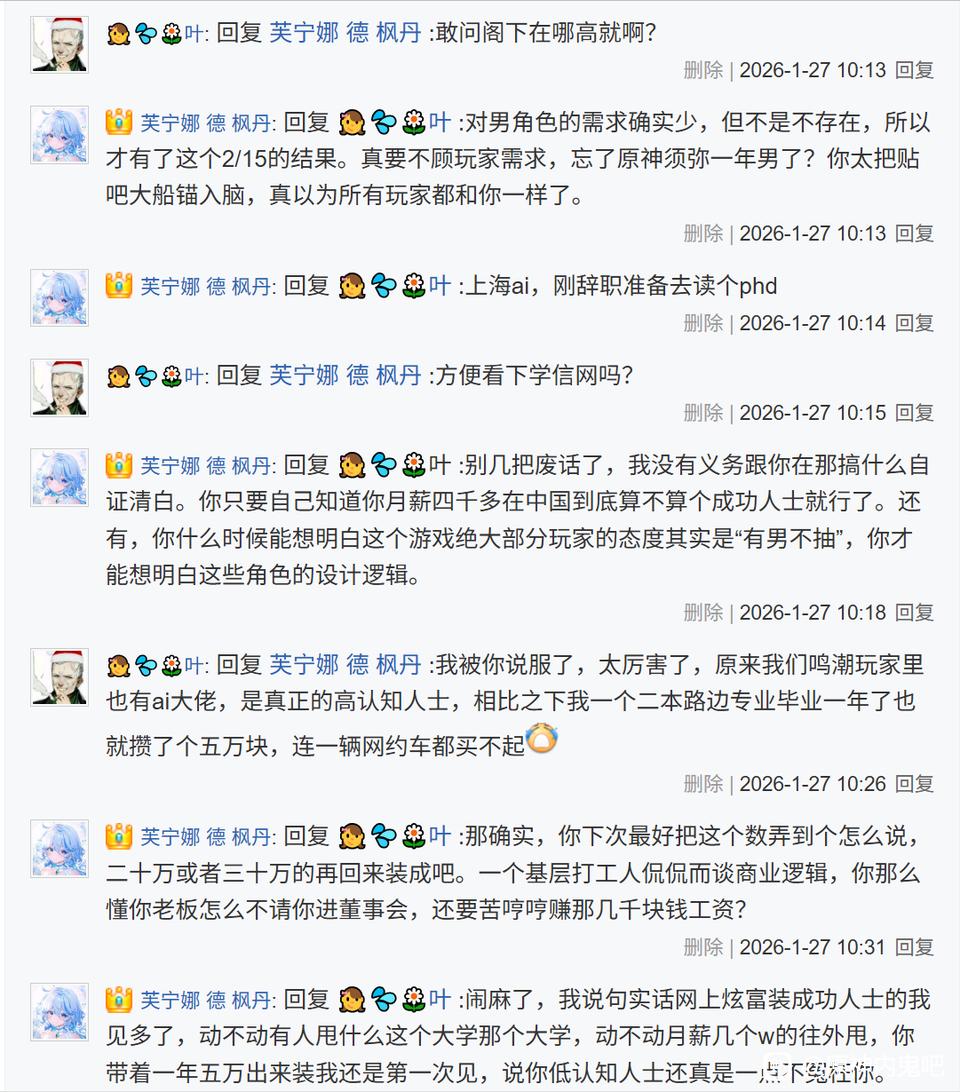Open author name 芙宁娜 德 枫丹 on the 10:31 comment

pyautogui.click(x=205, y=836)
